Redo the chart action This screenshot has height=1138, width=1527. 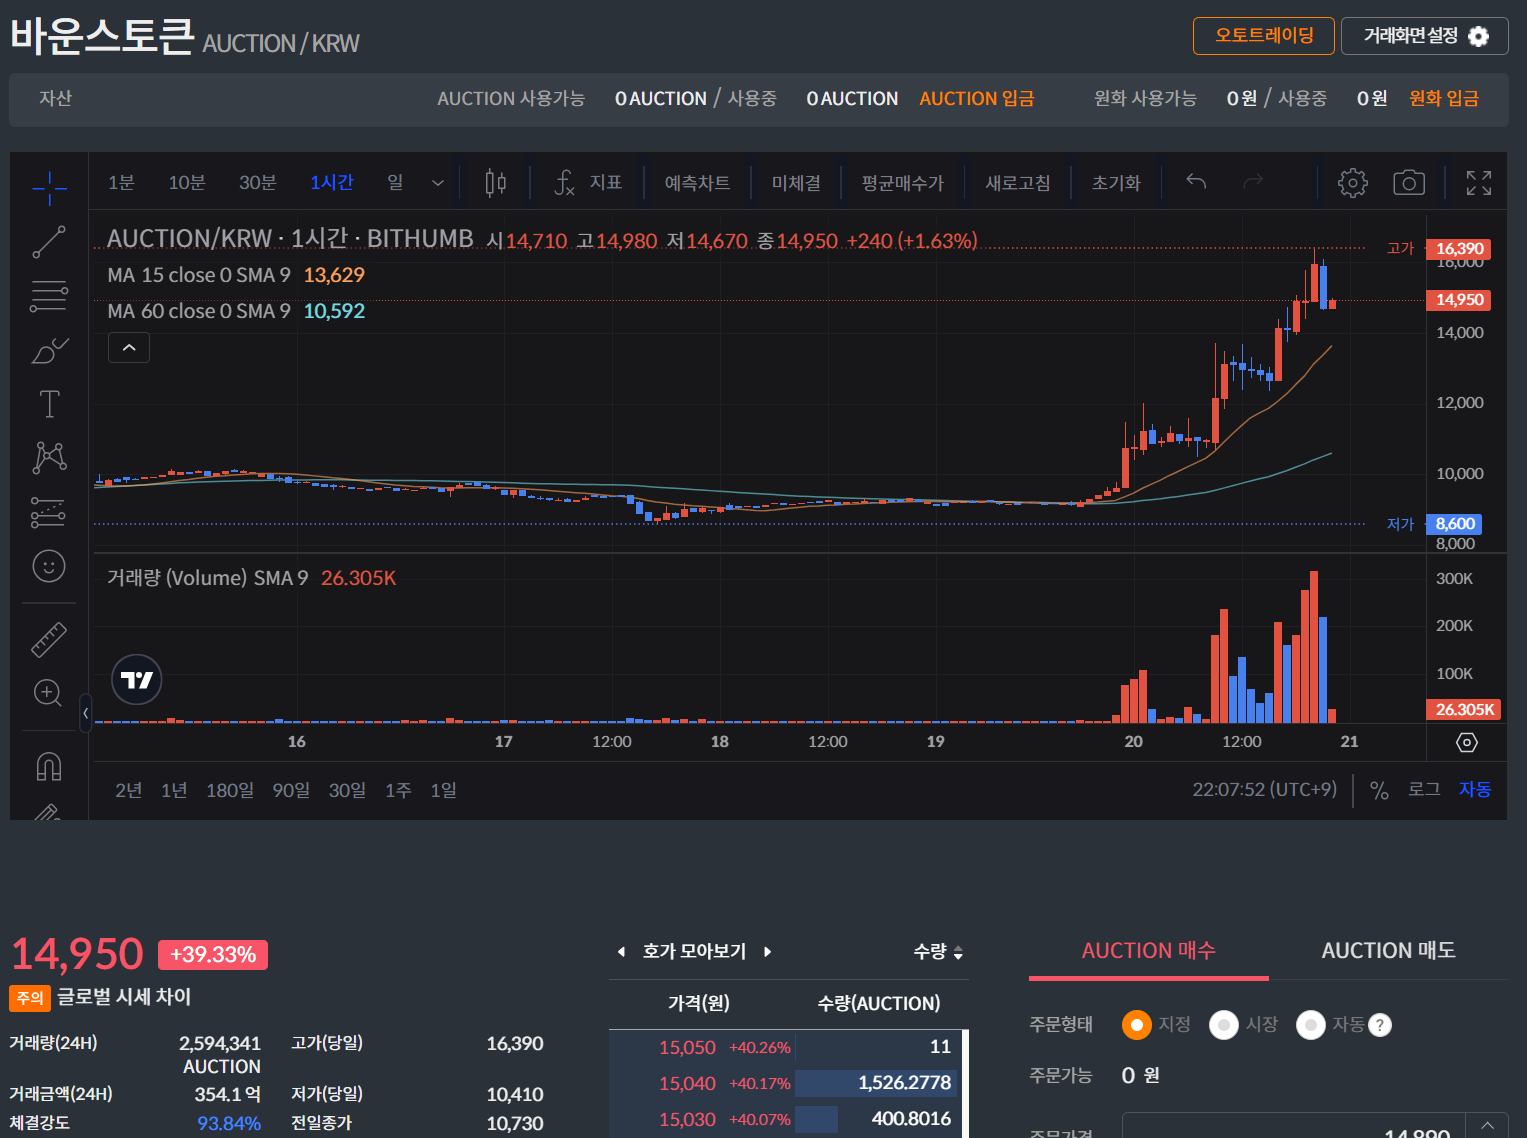pyautogui.click(x=1253, y=182)
